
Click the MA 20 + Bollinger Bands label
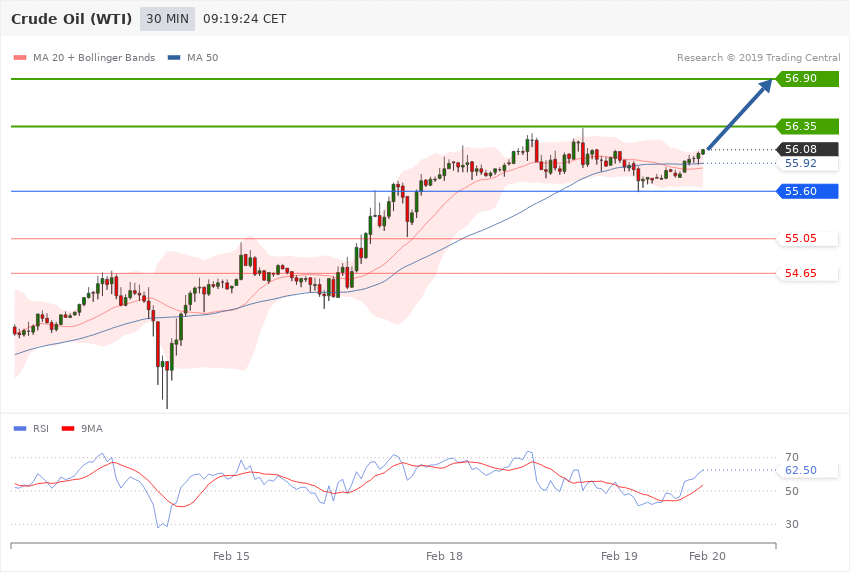[x=94, y=57]
